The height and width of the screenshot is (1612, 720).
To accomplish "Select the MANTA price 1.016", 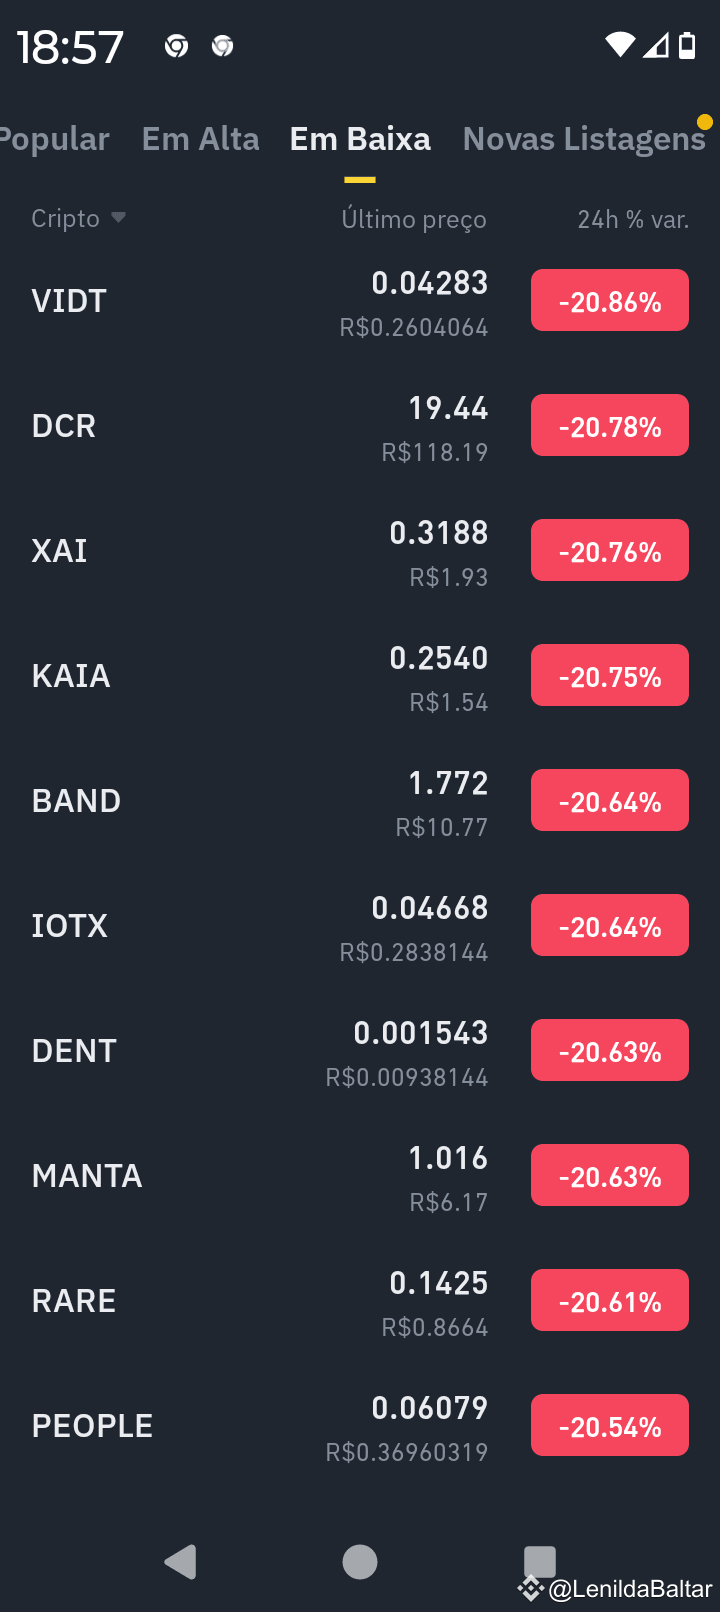I will 448,1158.
